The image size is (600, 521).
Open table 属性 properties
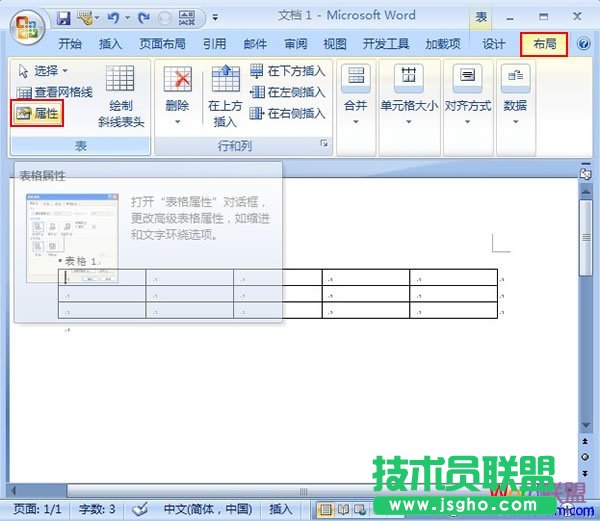[x=37, y=113]
